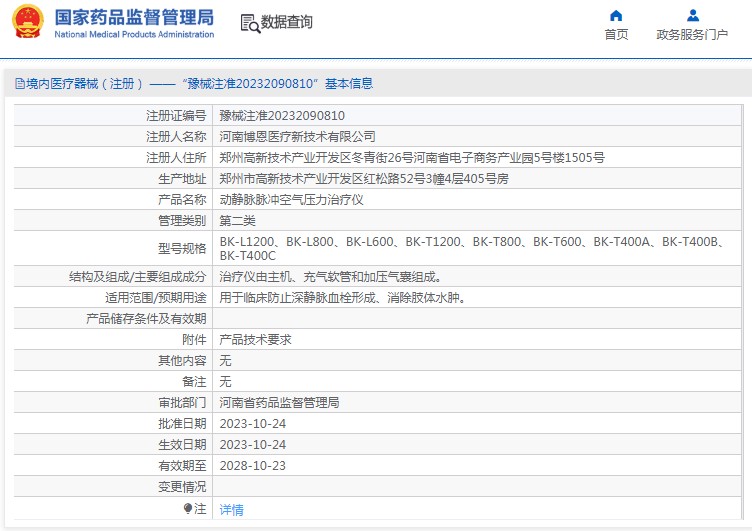Click the 备注 row label
Viewport: 752px width, 531px height.
(194, 382)
